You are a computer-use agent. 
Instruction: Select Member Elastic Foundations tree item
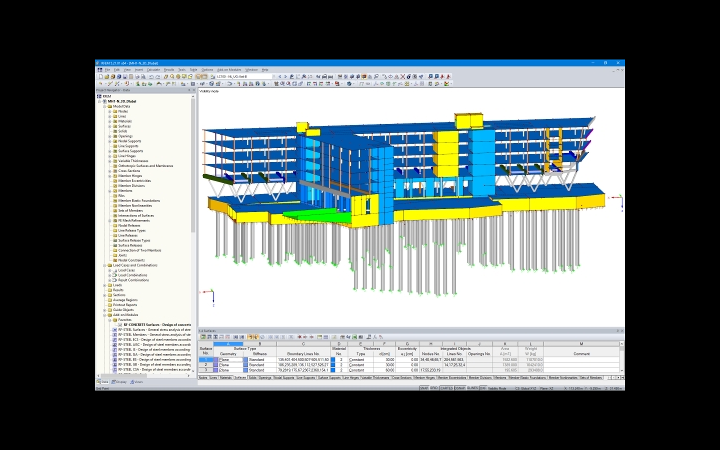pyautogui.click(x=139, y=201)
